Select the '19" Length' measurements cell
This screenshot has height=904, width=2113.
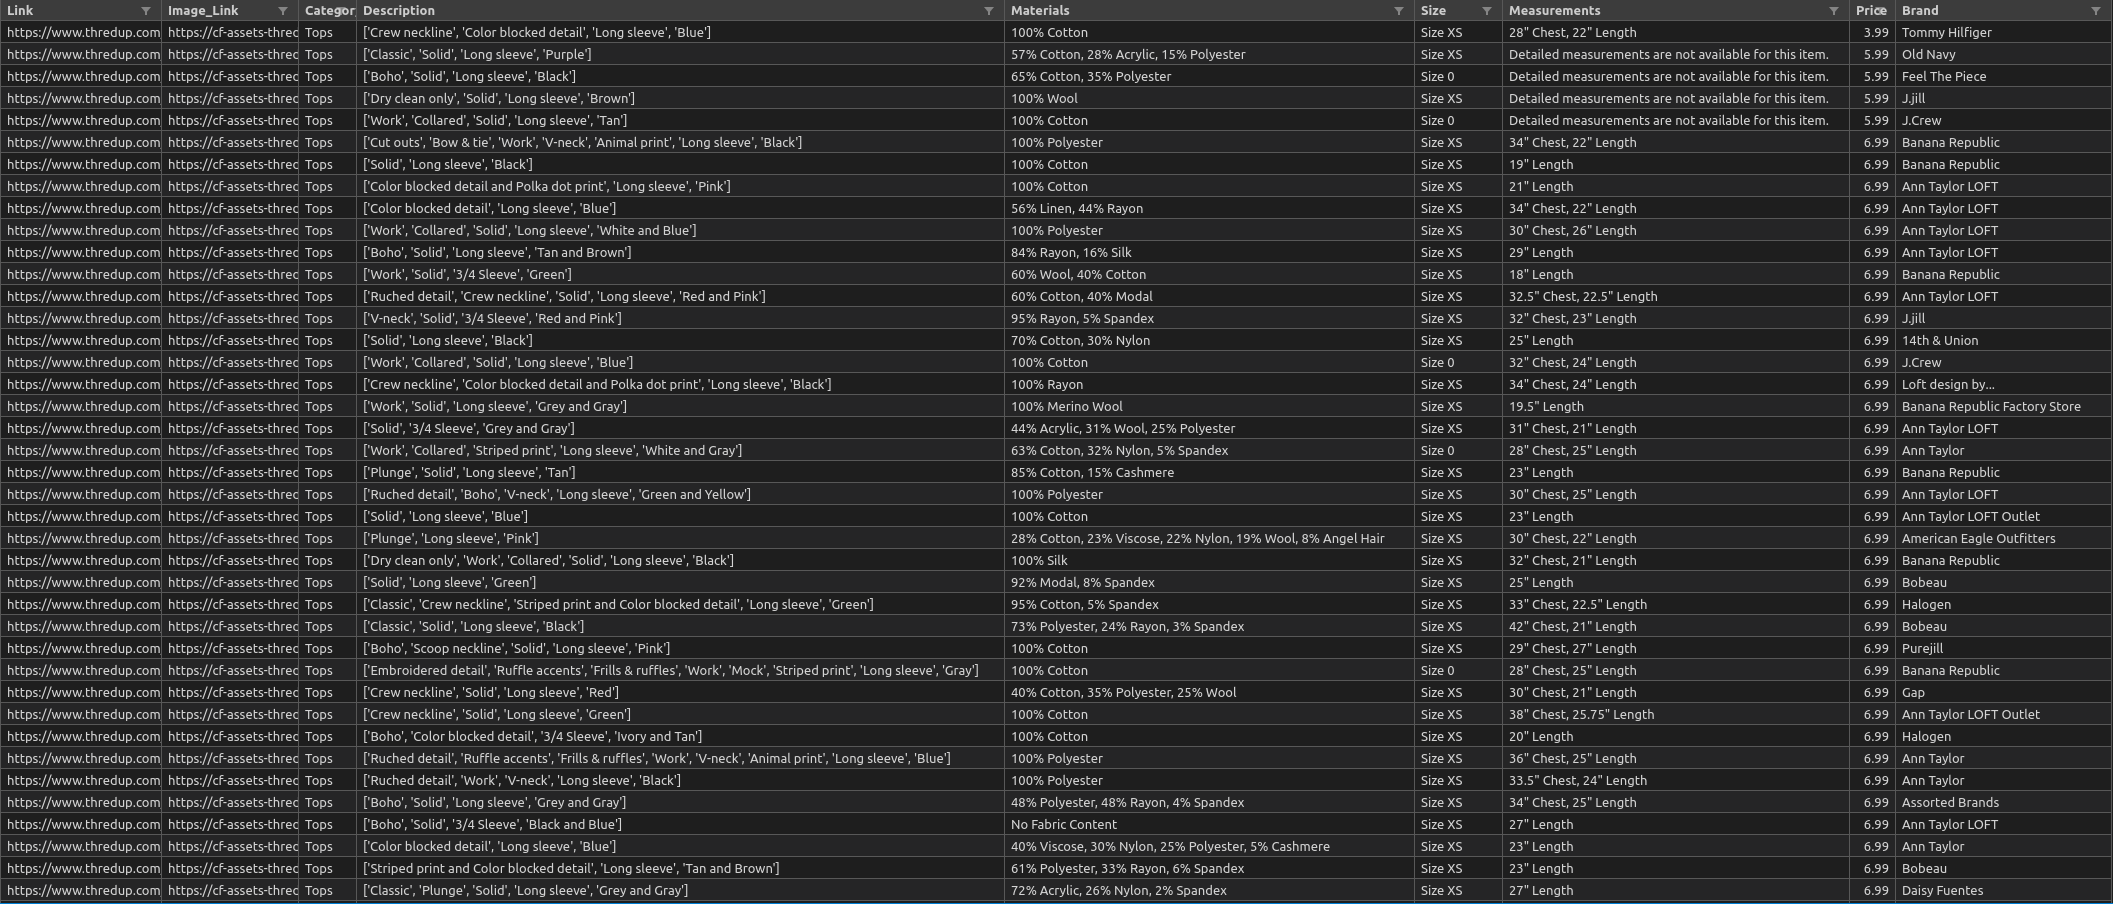[x=1675, y=165]
